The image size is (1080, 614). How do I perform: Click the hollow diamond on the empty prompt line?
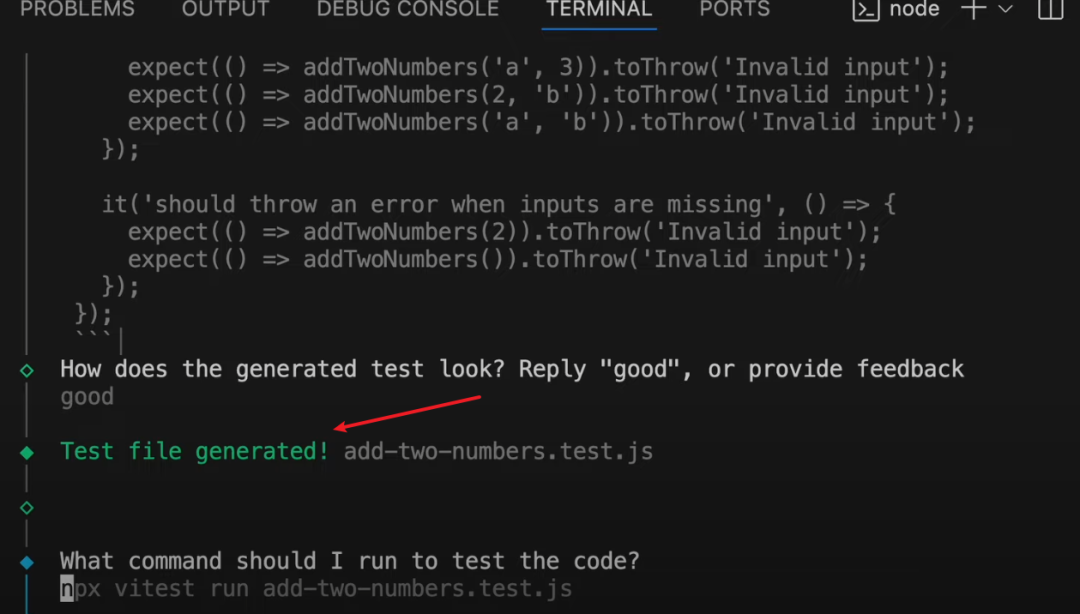tap(27, 507)
